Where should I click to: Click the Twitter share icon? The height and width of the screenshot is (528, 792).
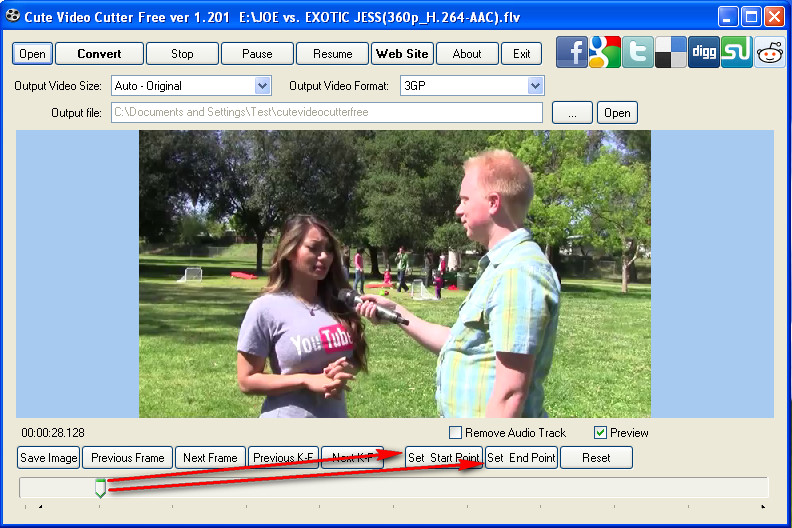tap(638, 52)
